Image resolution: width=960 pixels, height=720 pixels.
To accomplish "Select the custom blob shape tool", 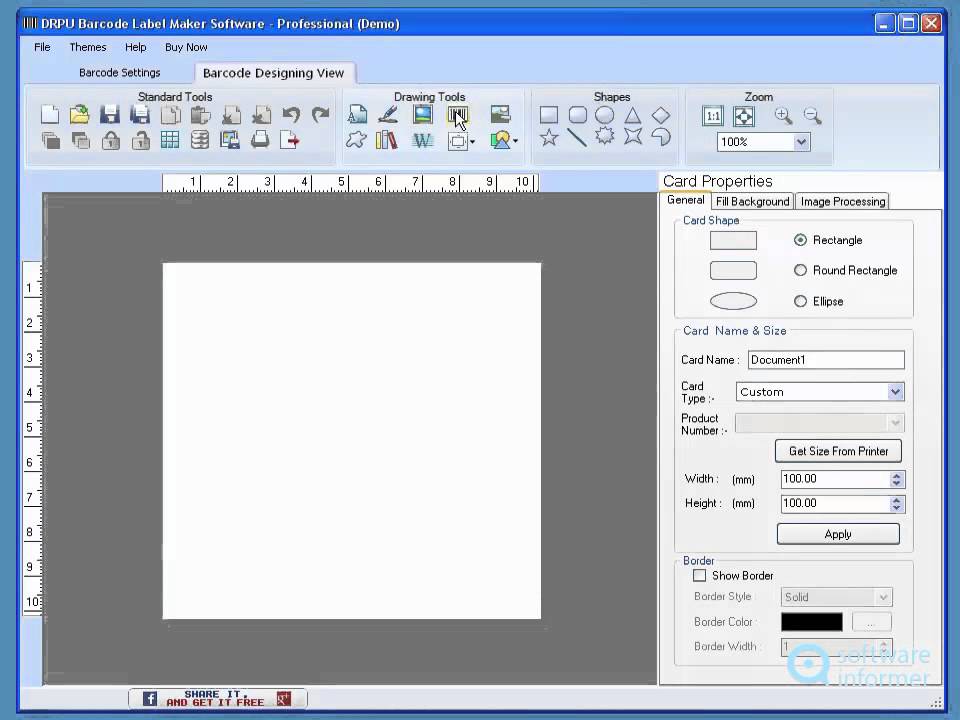I will tap(356, 140).
